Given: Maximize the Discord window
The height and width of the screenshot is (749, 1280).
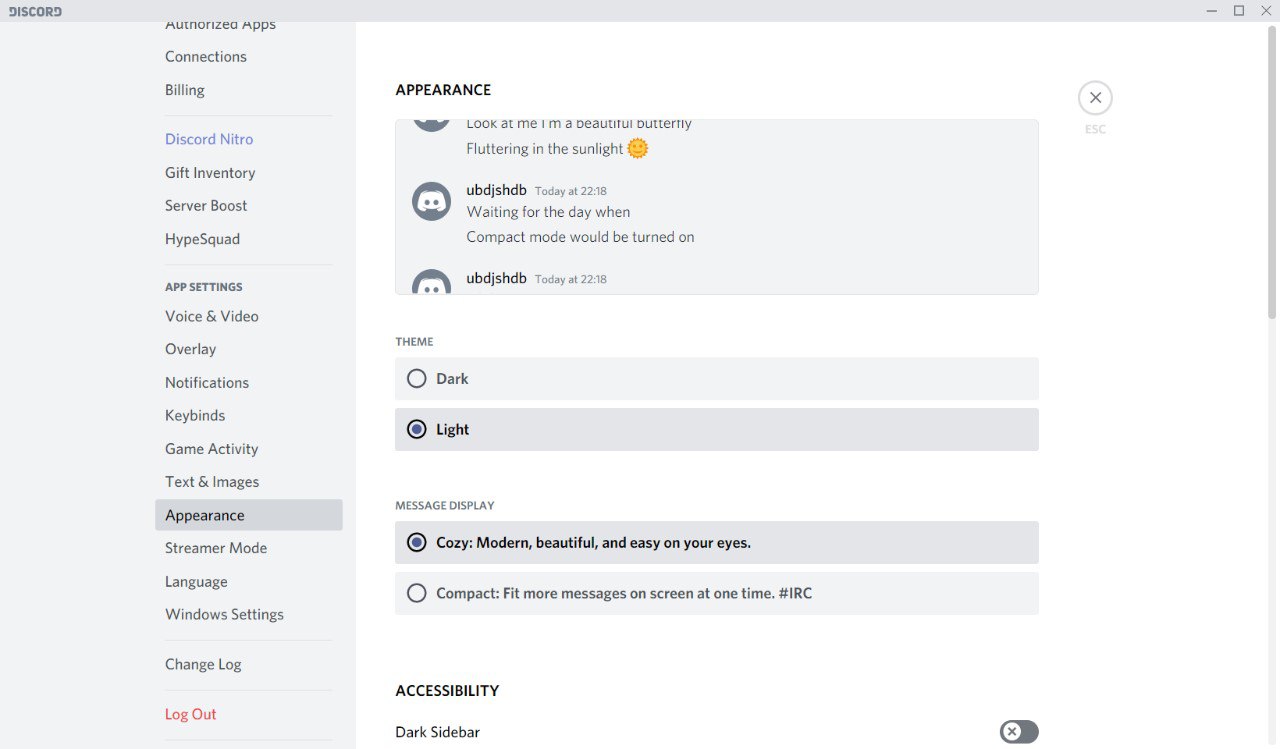Looking at the screenshot, I should tap(1239, 11).
